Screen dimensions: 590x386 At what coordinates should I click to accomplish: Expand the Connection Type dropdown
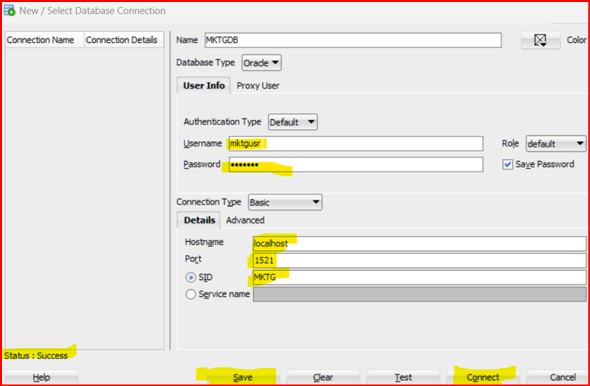[285, 202]
